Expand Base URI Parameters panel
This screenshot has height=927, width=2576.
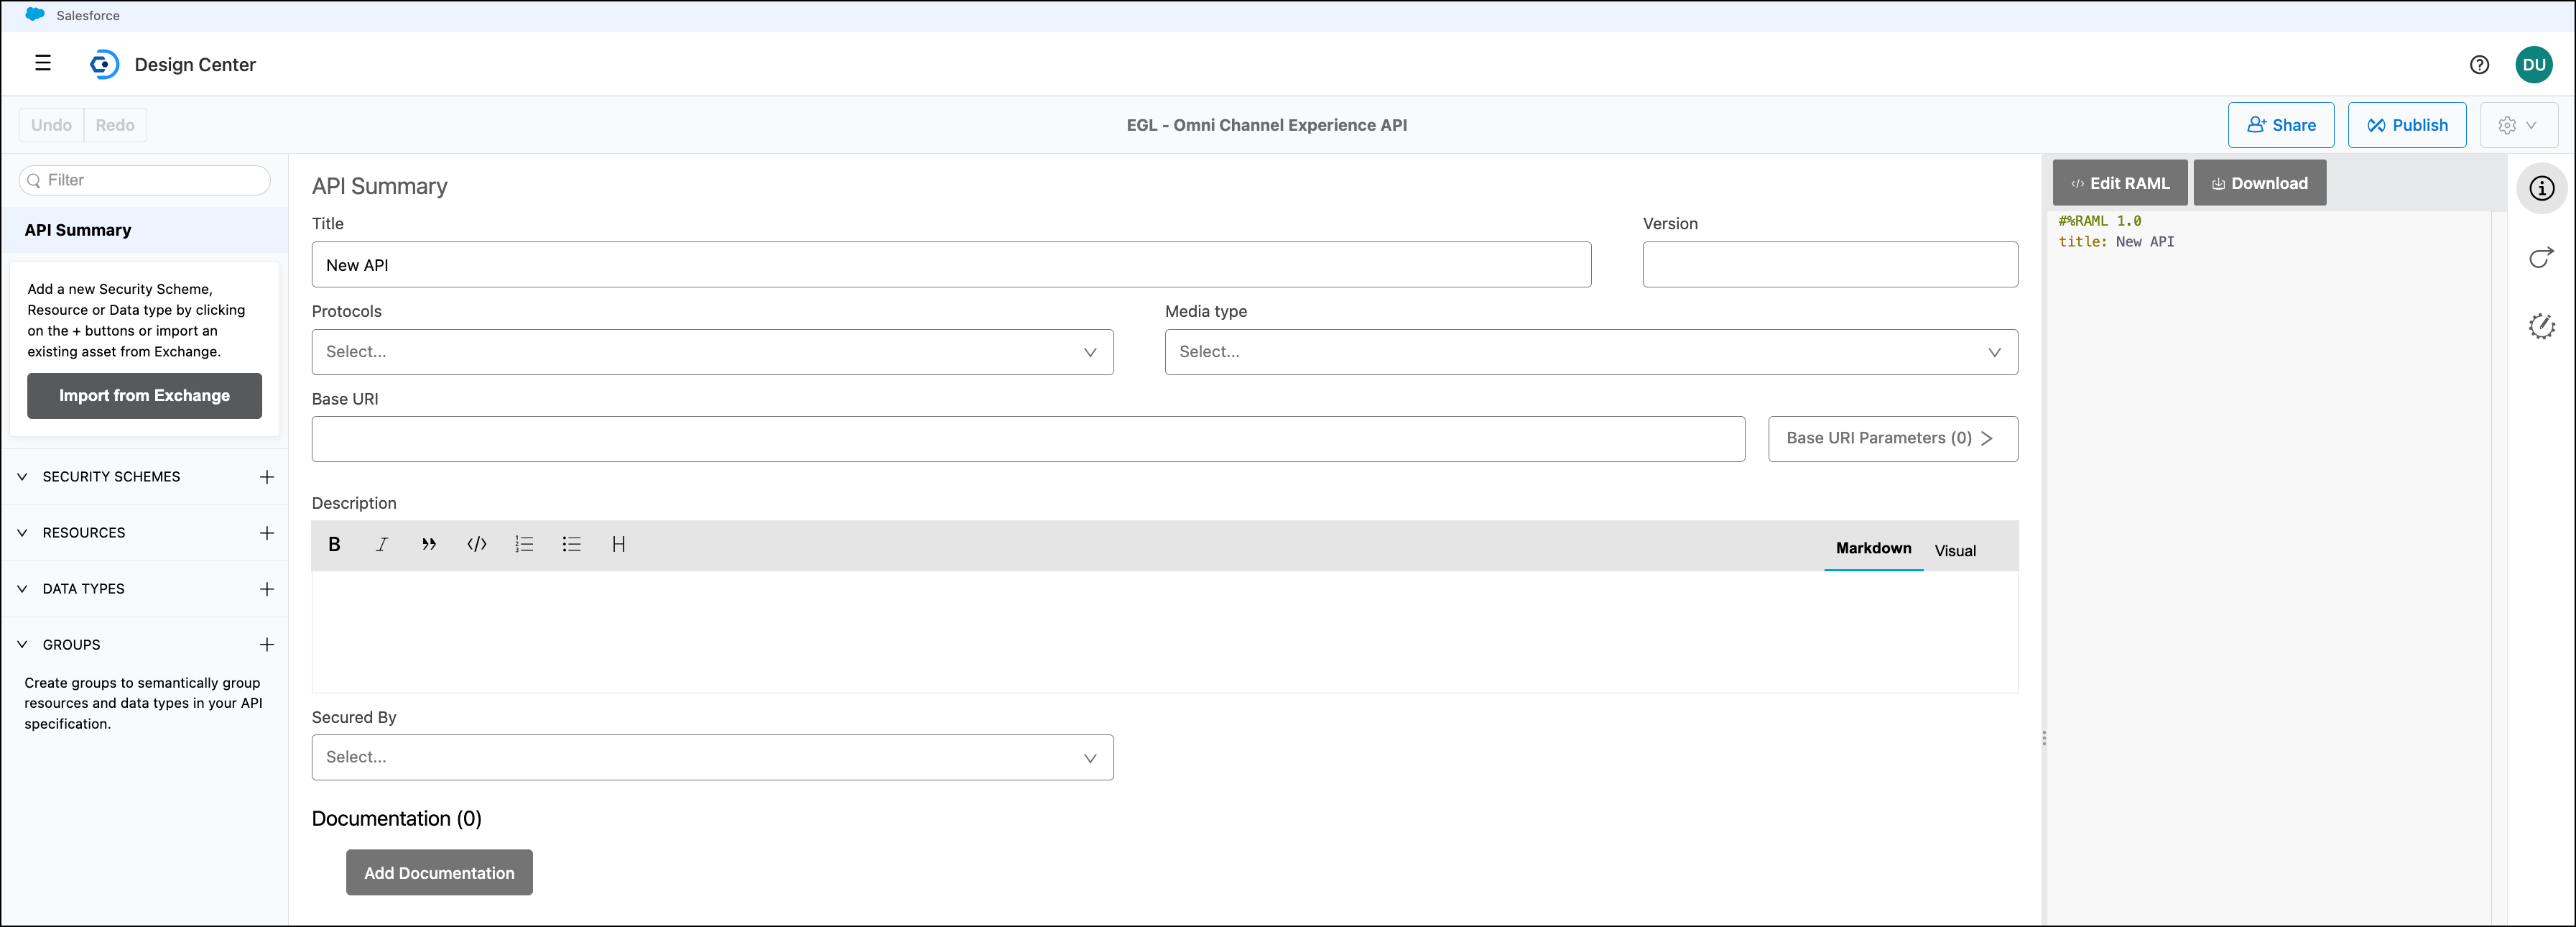click(1892, 439)
